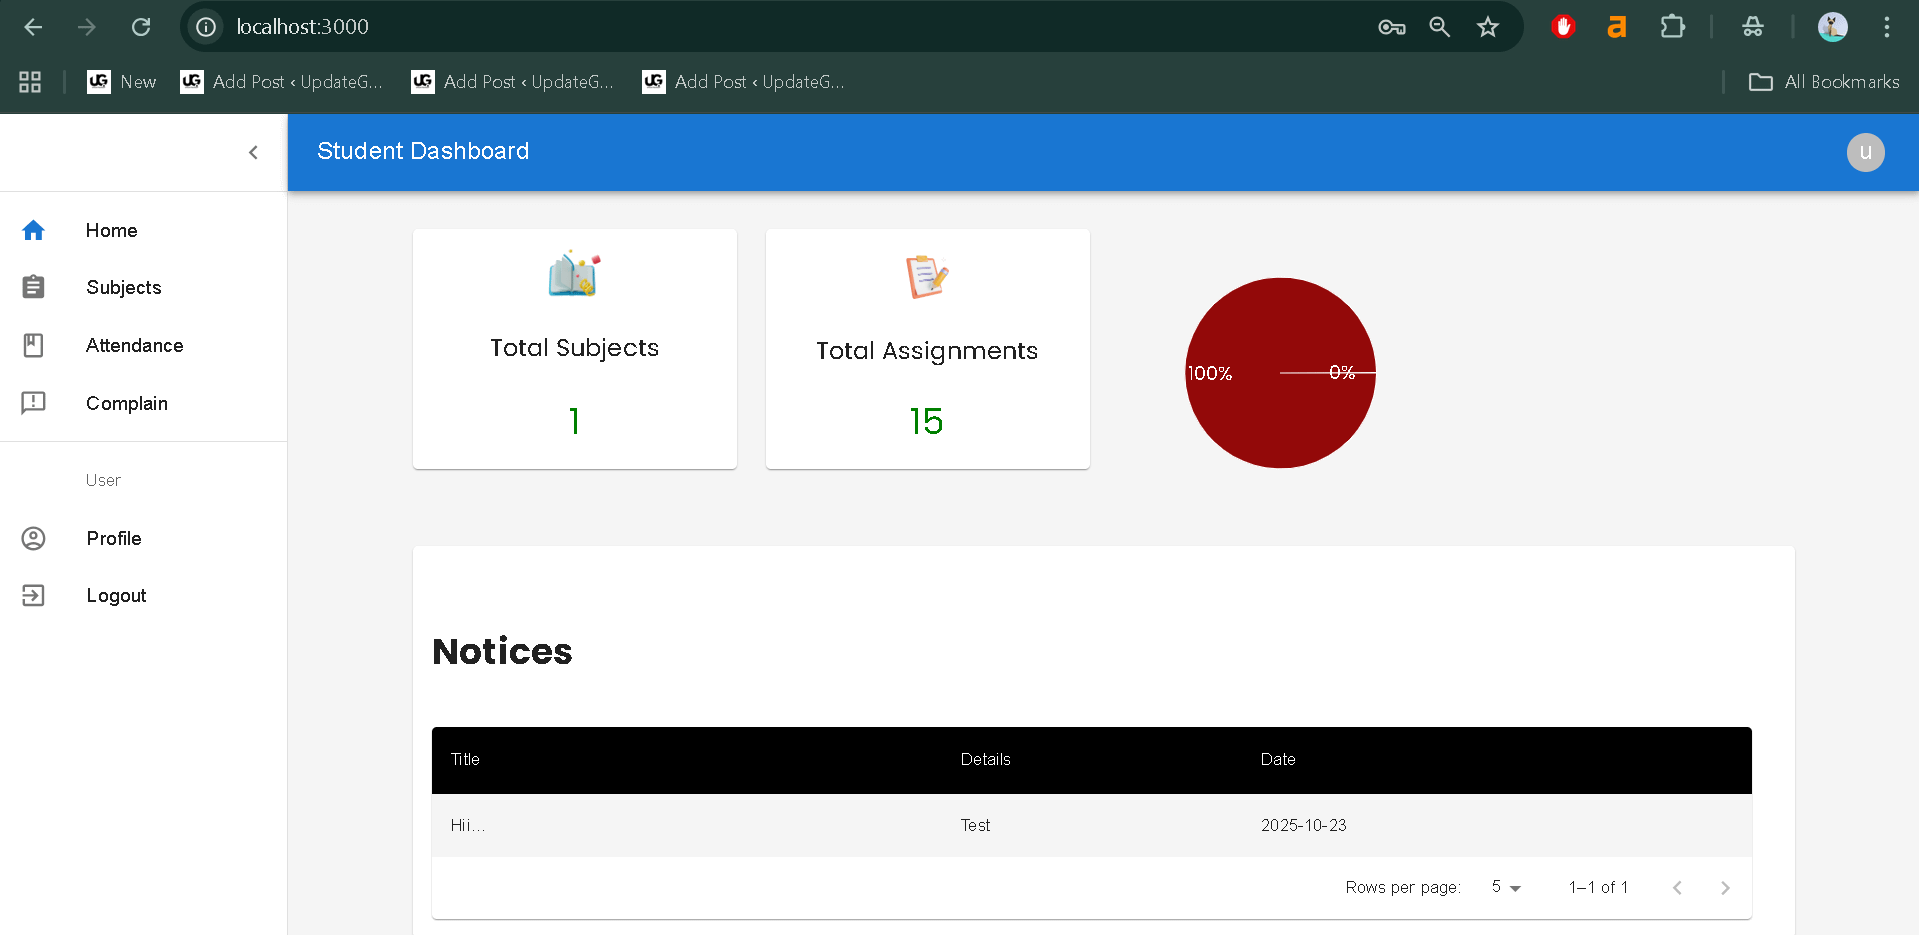Open the browser extensions puzzle menu
Screen dimensions: 1919x935
[1673, 27]
